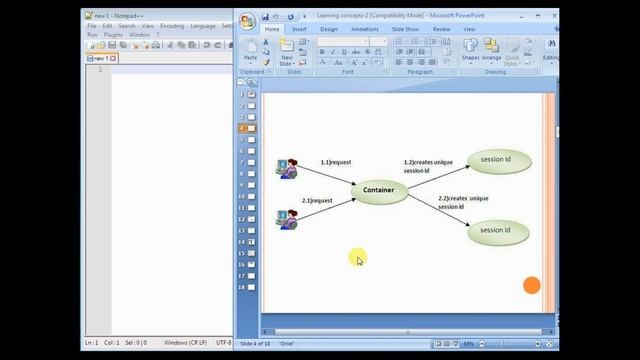
Task: Open Encoding menu in Notepad++
Action: click(x=172, y=26)
